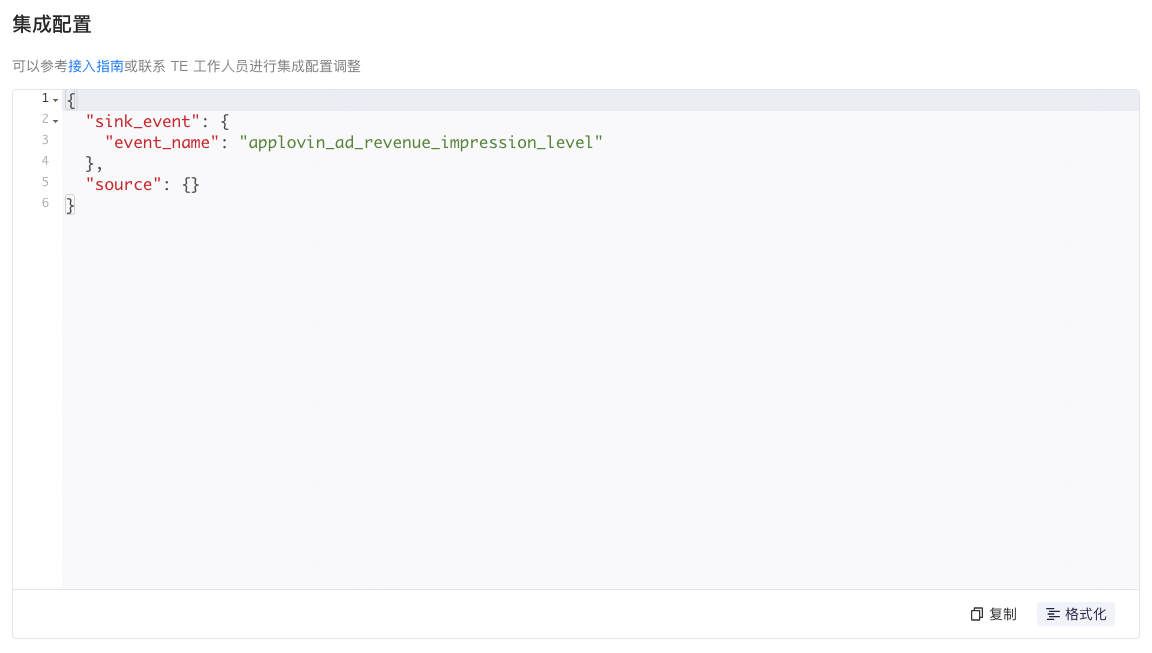Click the copy icon beside 复制
1152x653 pixels.
(x=975, y=613)
